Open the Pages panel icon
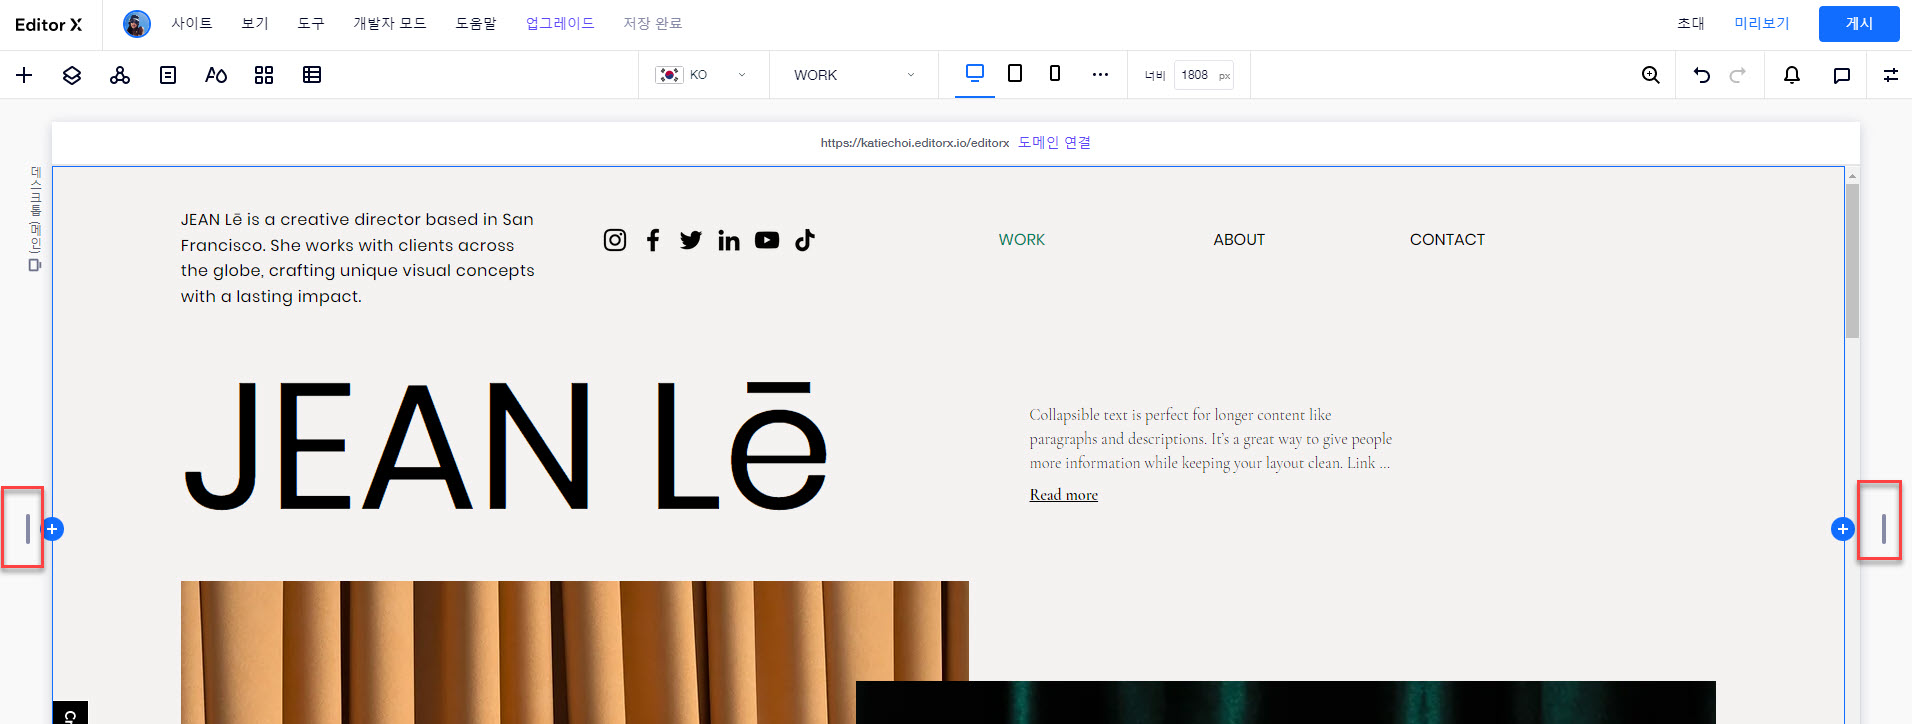Screen dimensions: 1912x724 [168, 75]
